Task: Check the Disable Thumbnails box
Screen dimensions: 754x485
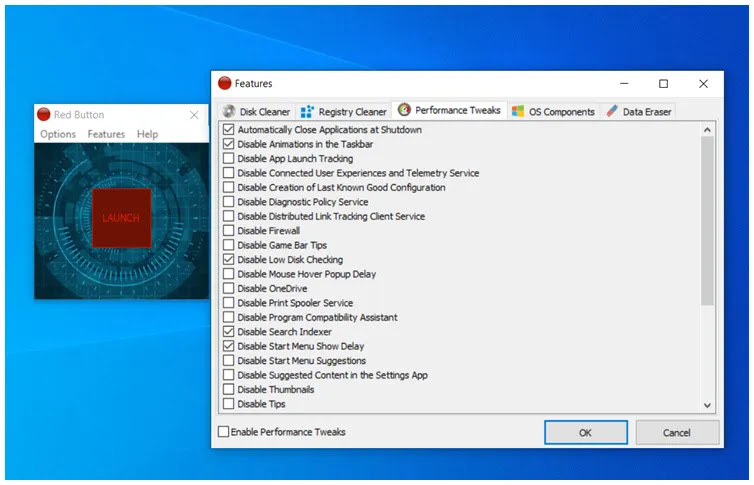Action: click(x=229, y=389)
